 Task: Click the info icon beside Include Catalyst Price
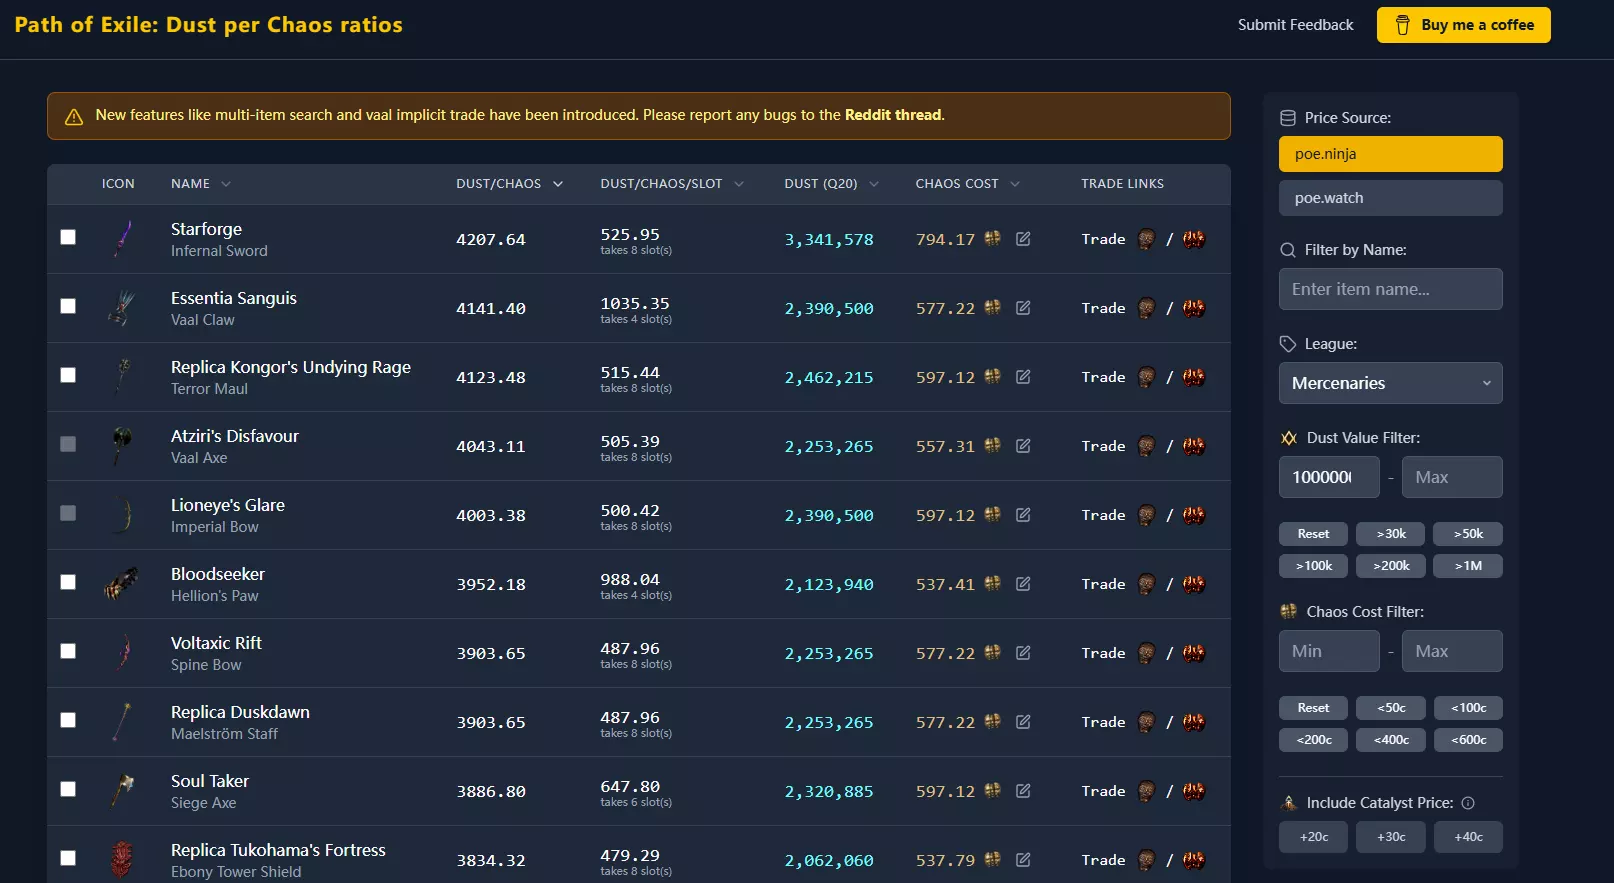(x=1468, y=803)
